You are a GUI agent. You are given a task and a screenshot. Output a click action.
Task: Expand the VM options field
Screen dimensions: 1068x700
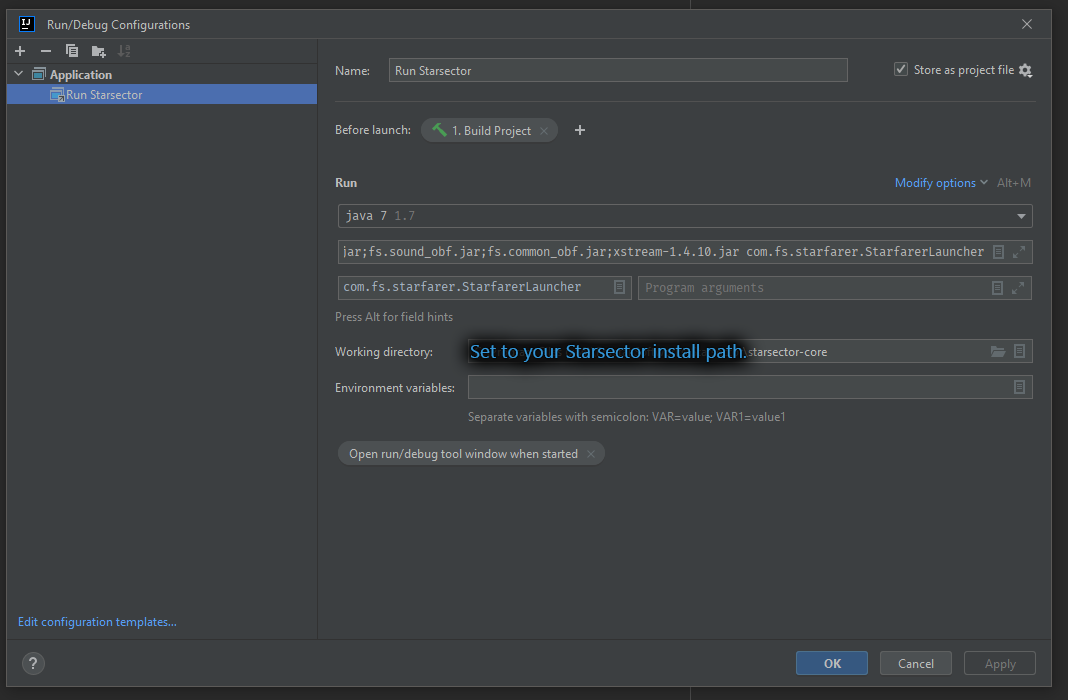1019,252
